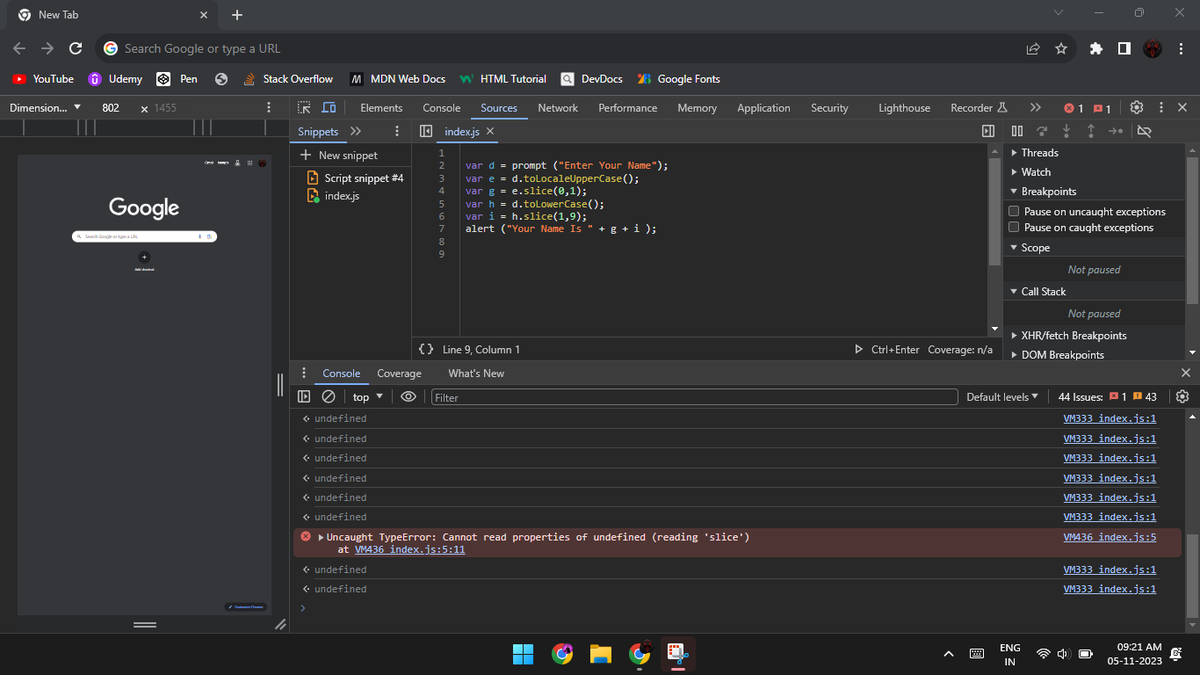Viewport: 1200px width, 675px height.
Task: Click the inspect element picker icon
Action: 304,108
